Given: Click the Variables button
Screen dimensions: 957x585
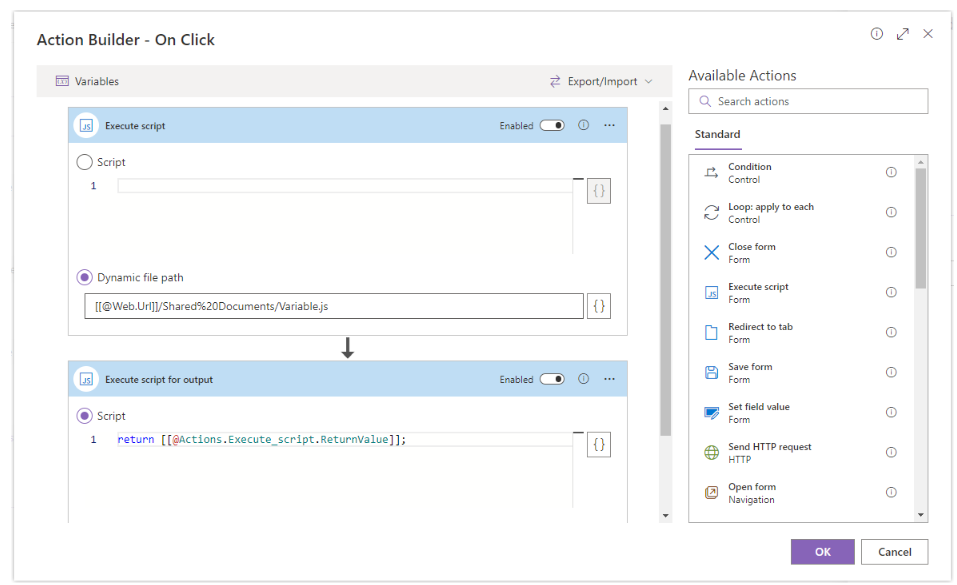Looking at the screenshot, I should (x=87, y=81).
